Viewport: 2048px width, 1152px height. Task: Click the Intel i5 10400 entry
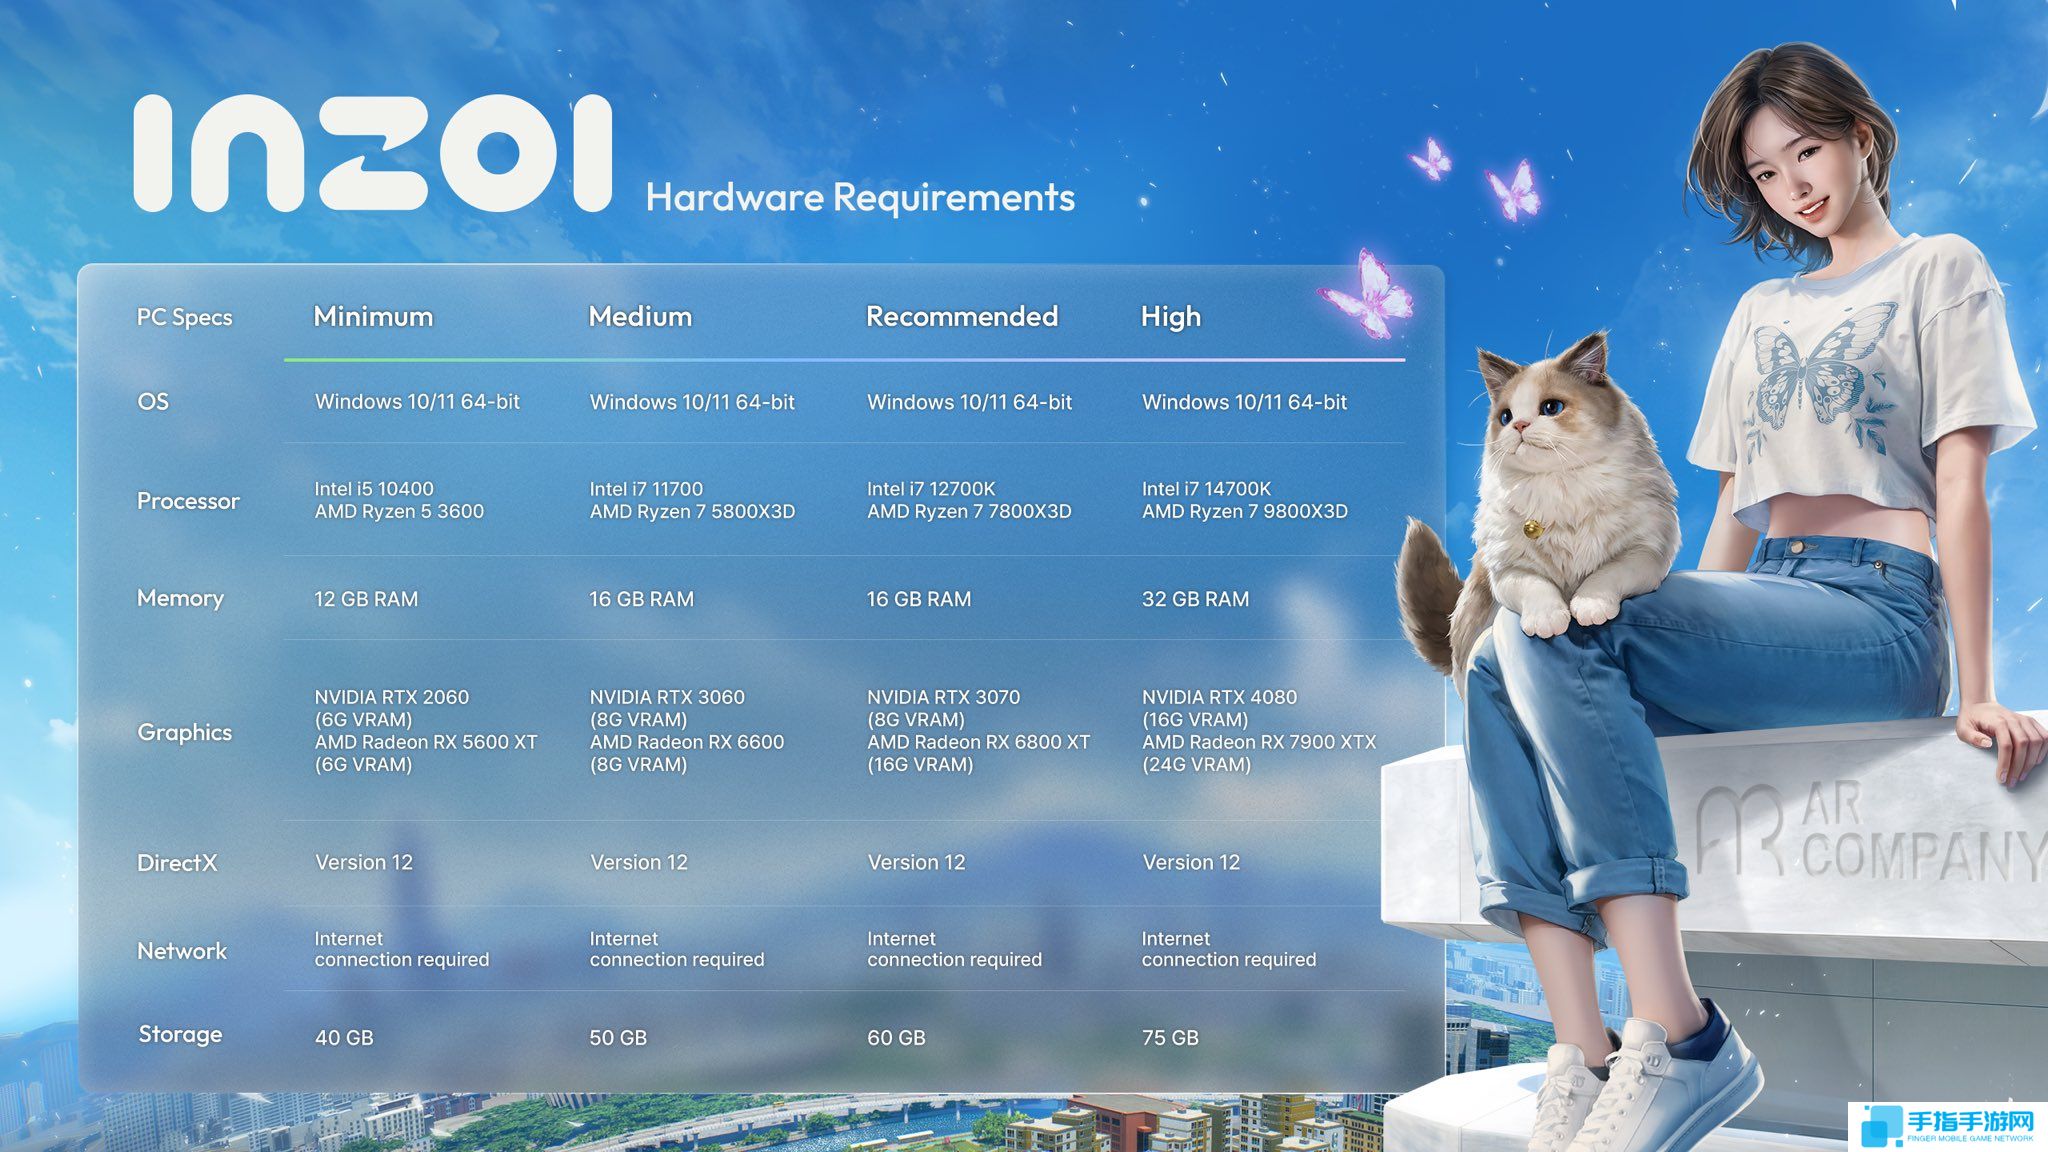[x=374, y=489]
